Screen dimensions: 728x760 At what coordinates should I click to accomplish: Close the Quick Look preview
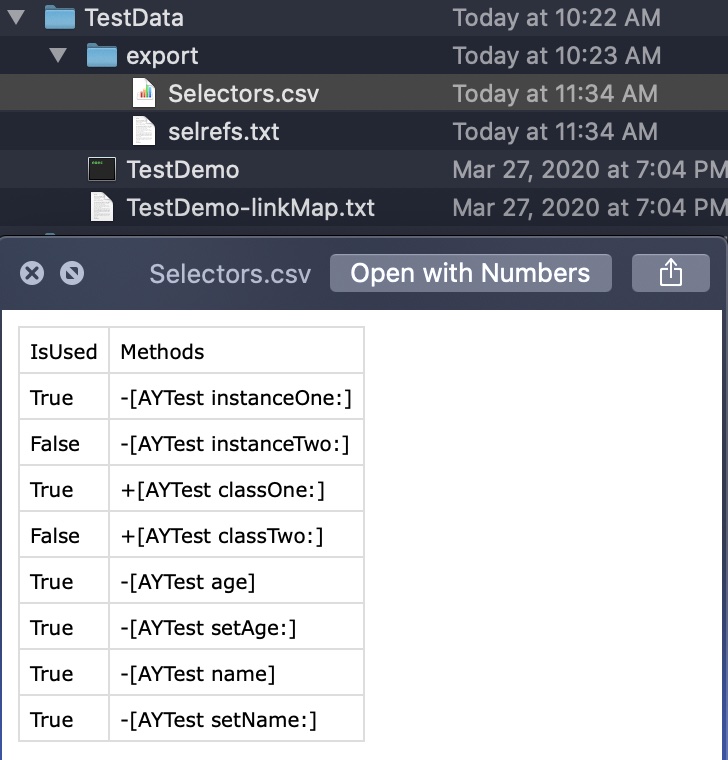click(x=32, y=273)
